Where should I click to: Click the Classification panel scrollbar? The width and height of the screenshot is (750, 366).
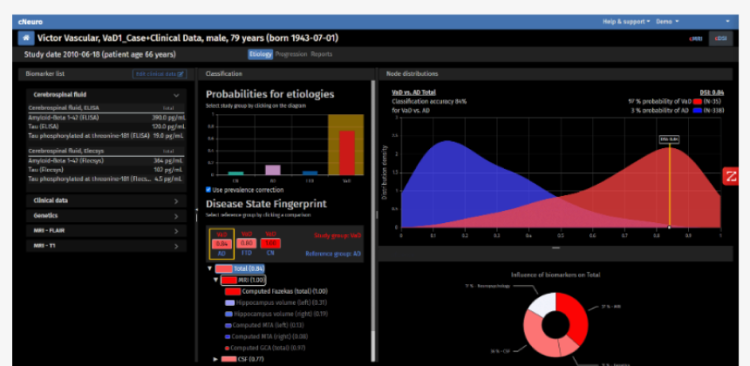(374, 220)
